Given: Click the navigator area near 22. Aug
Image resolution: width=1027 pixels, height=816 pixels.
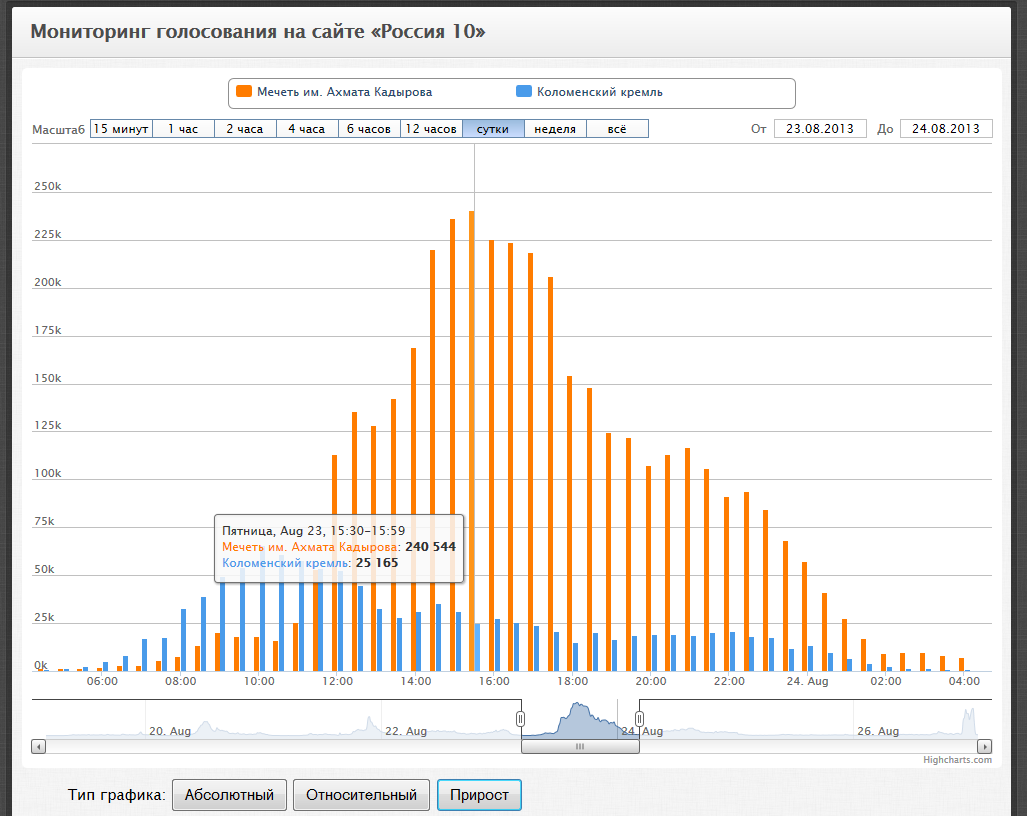Looking at the screenshot, I should 406,731.
